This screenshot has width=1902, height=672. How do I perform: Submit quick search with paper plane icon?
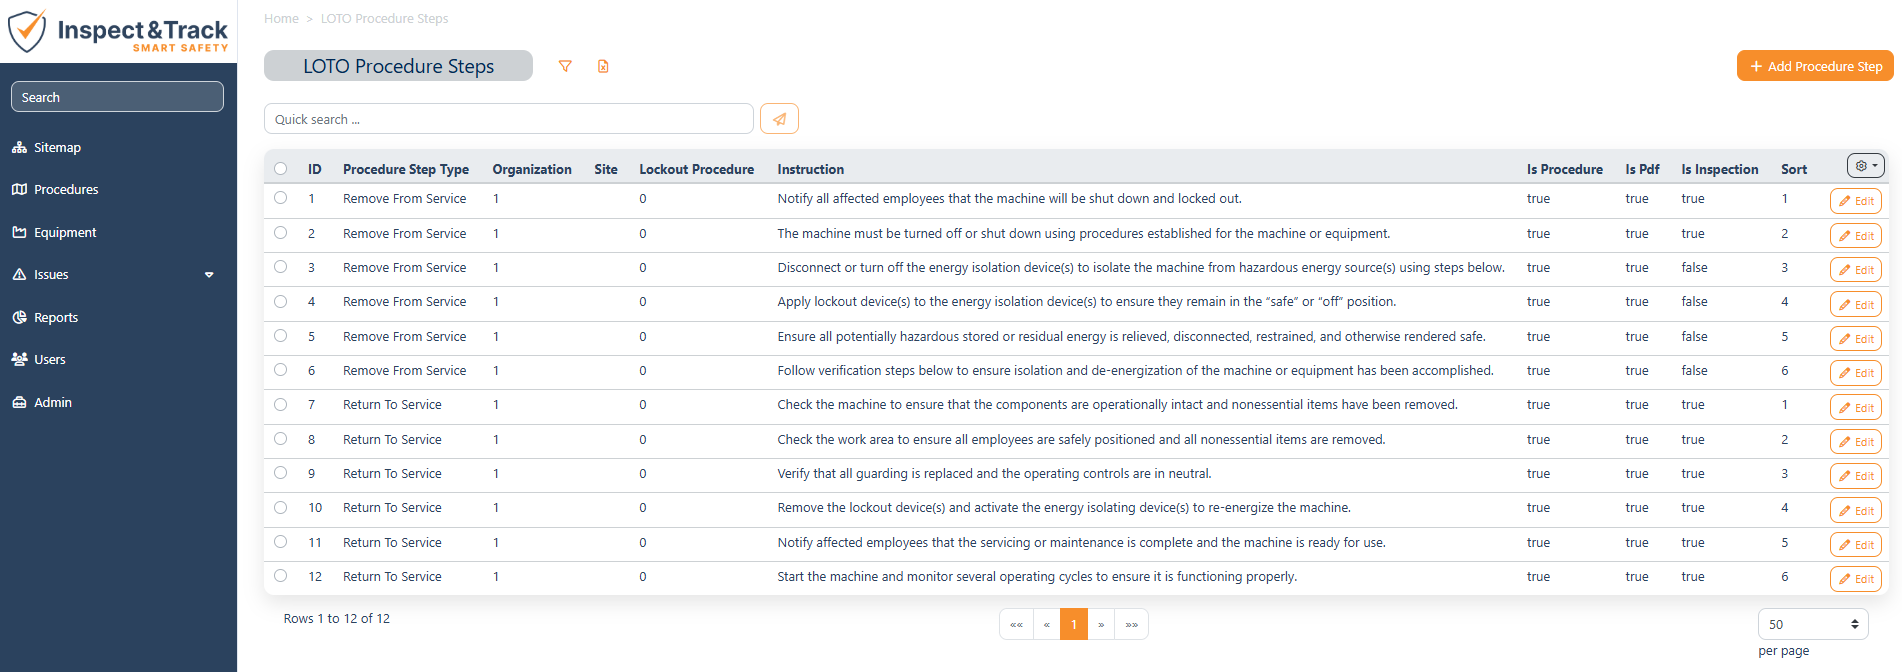[779, 119]
